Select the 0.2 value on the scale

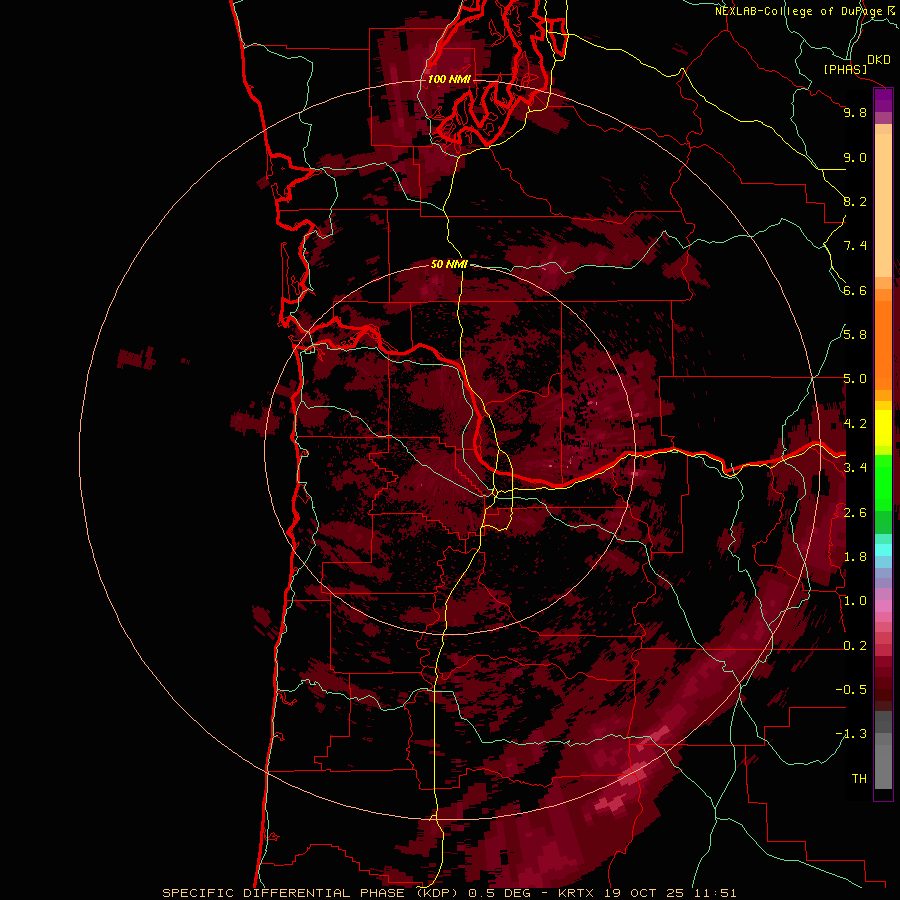point(855,646)
